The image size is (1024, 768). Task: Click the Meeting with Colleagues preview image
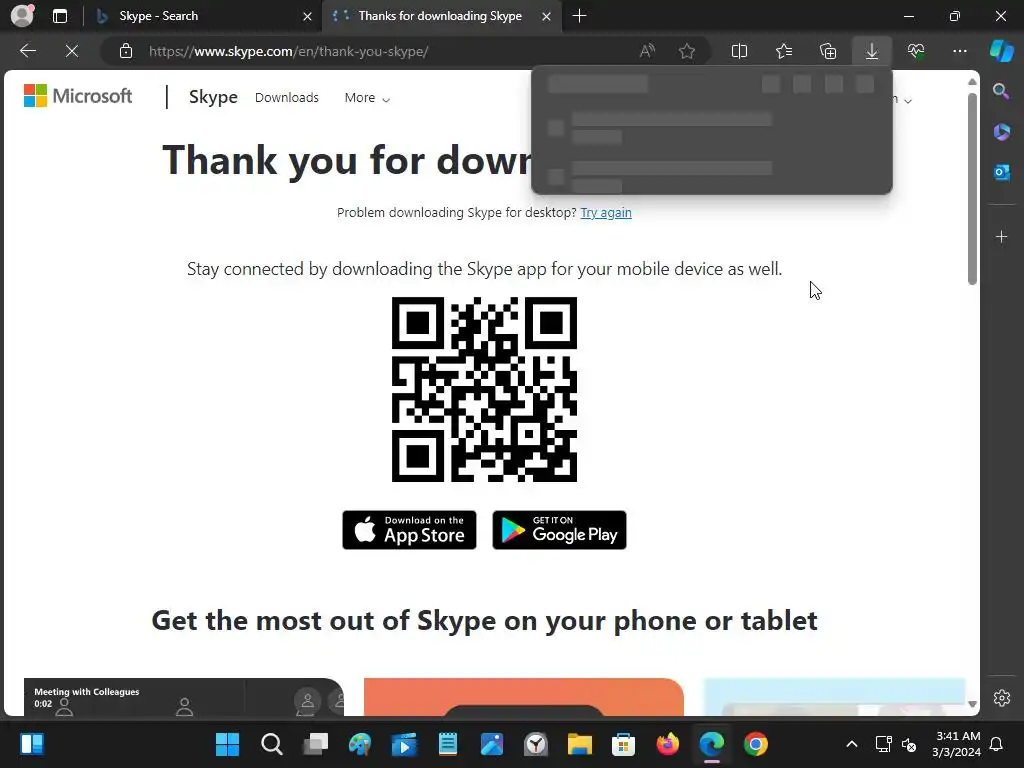(x=184, y=697)
